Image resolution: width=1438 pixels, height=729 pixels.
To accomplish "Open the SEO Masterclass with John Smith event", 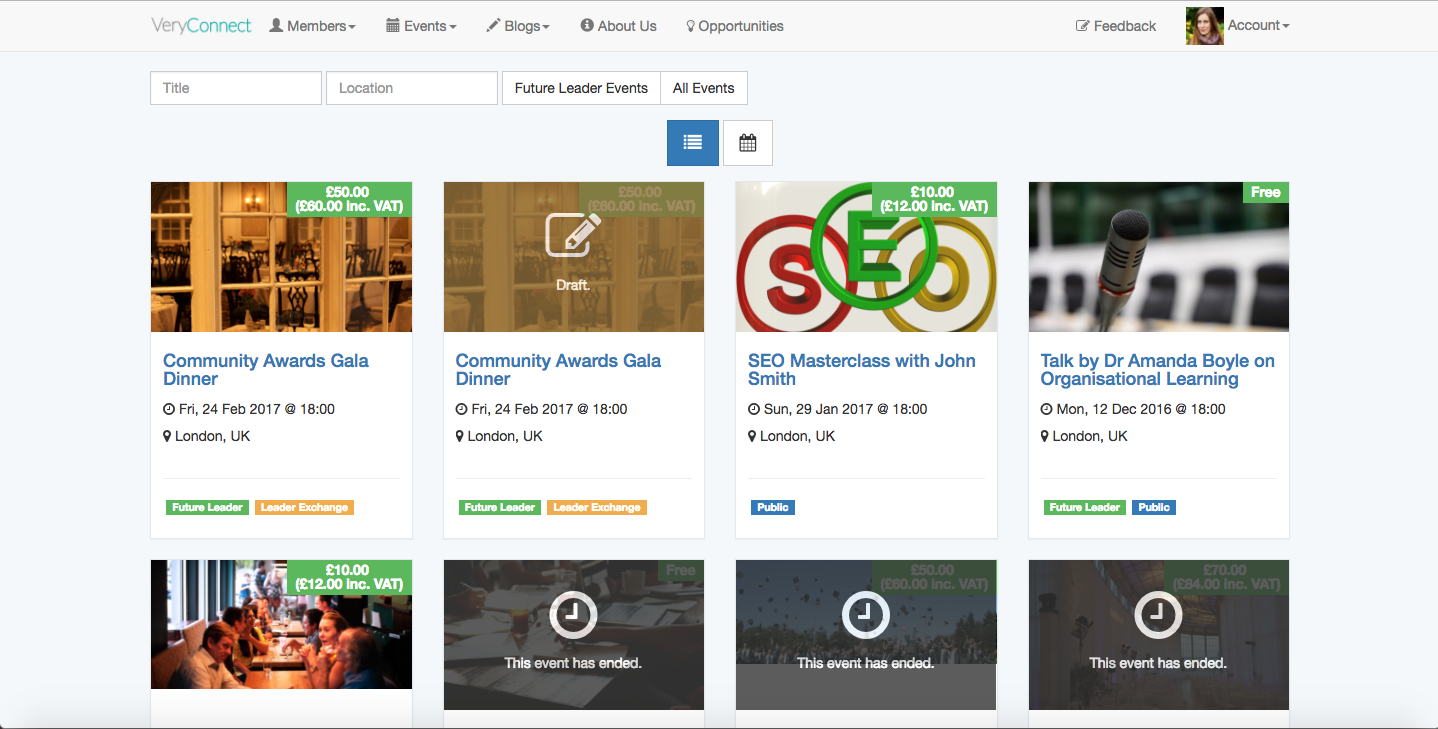I will [862, 370].
